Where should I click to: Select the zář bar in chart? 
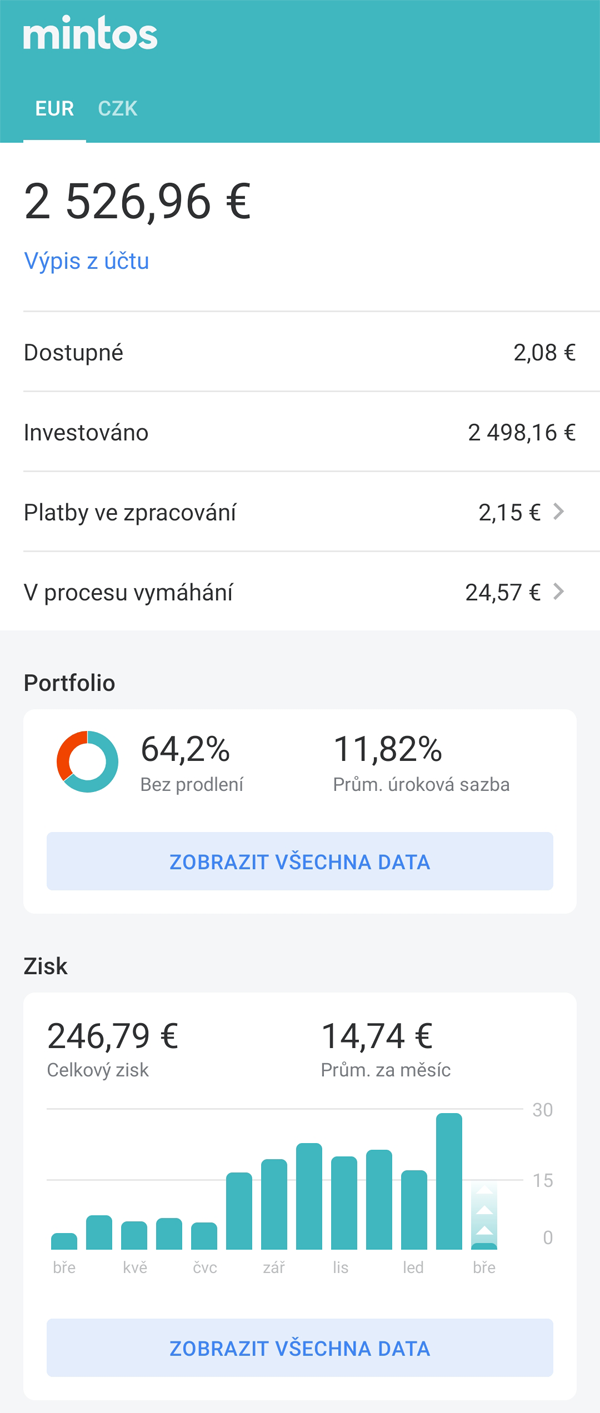[x=274, y=1204]
